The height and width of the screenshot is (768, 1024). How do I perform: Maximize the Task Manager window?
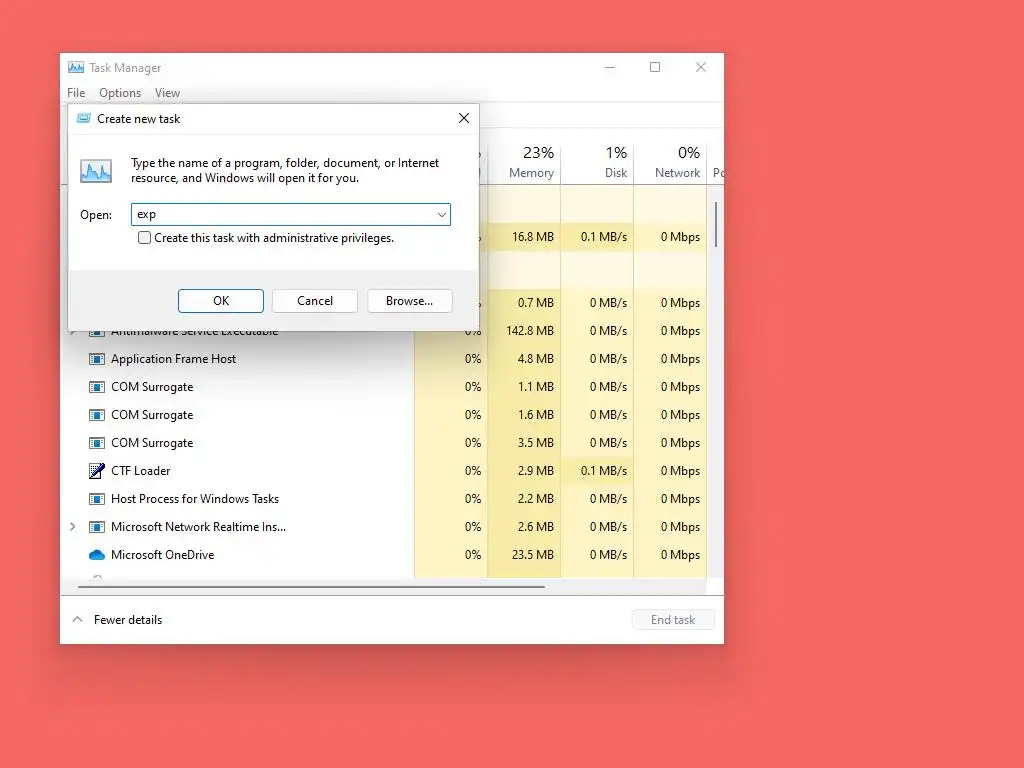point(655,67)
